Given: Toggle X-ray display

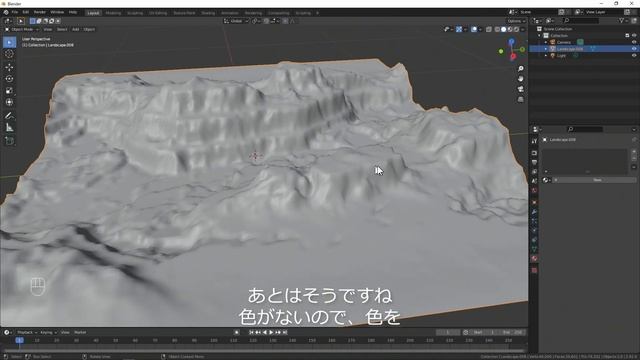Looking at the screenshot, I should [489, 29].
